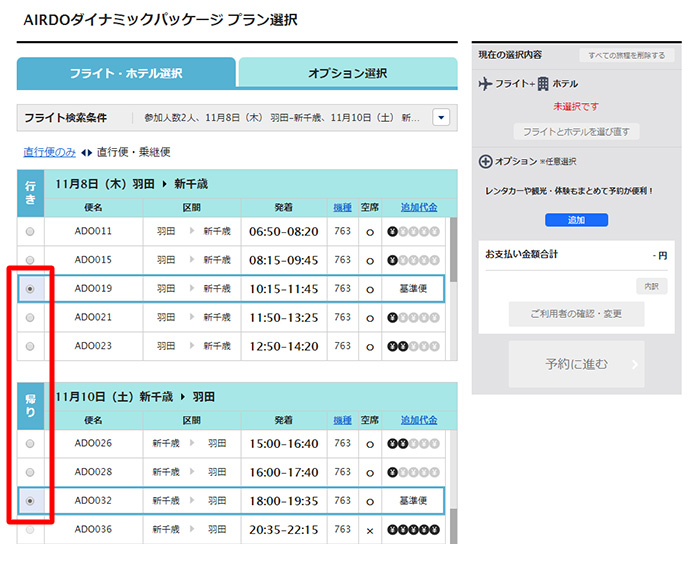Viewport: 700px width, 562px height.
Task: Click the 内訳 breakdown button
Action: [x=651, y=287]
